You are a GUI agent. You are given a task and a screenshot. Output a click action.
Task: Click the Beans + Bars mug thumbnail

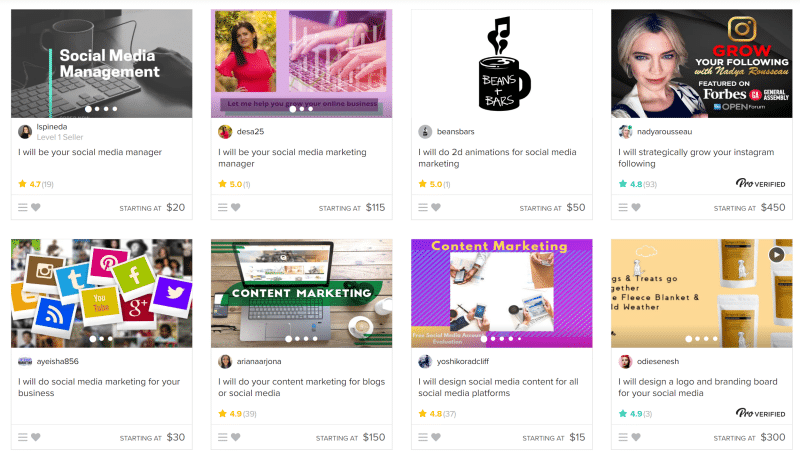pos(502,64)
